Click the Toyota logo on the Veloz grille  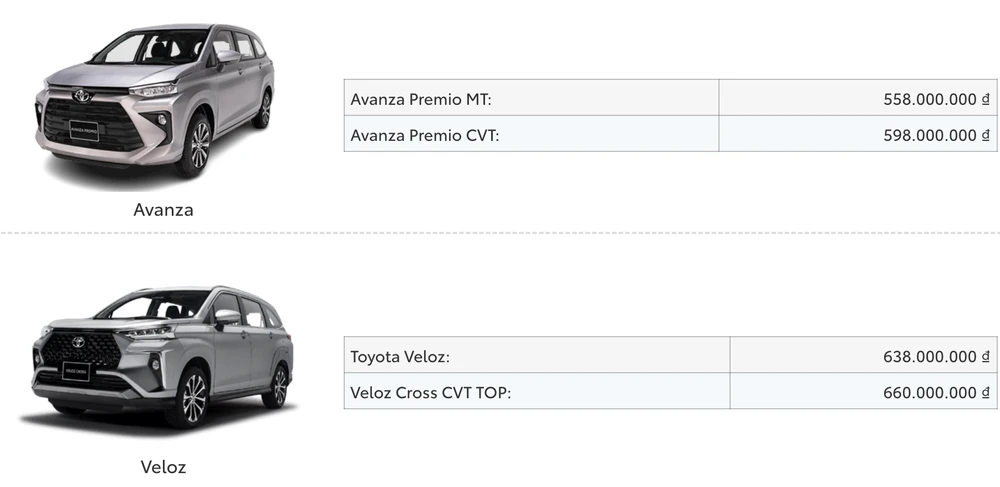pyautogui.click(x=77, y=342)
